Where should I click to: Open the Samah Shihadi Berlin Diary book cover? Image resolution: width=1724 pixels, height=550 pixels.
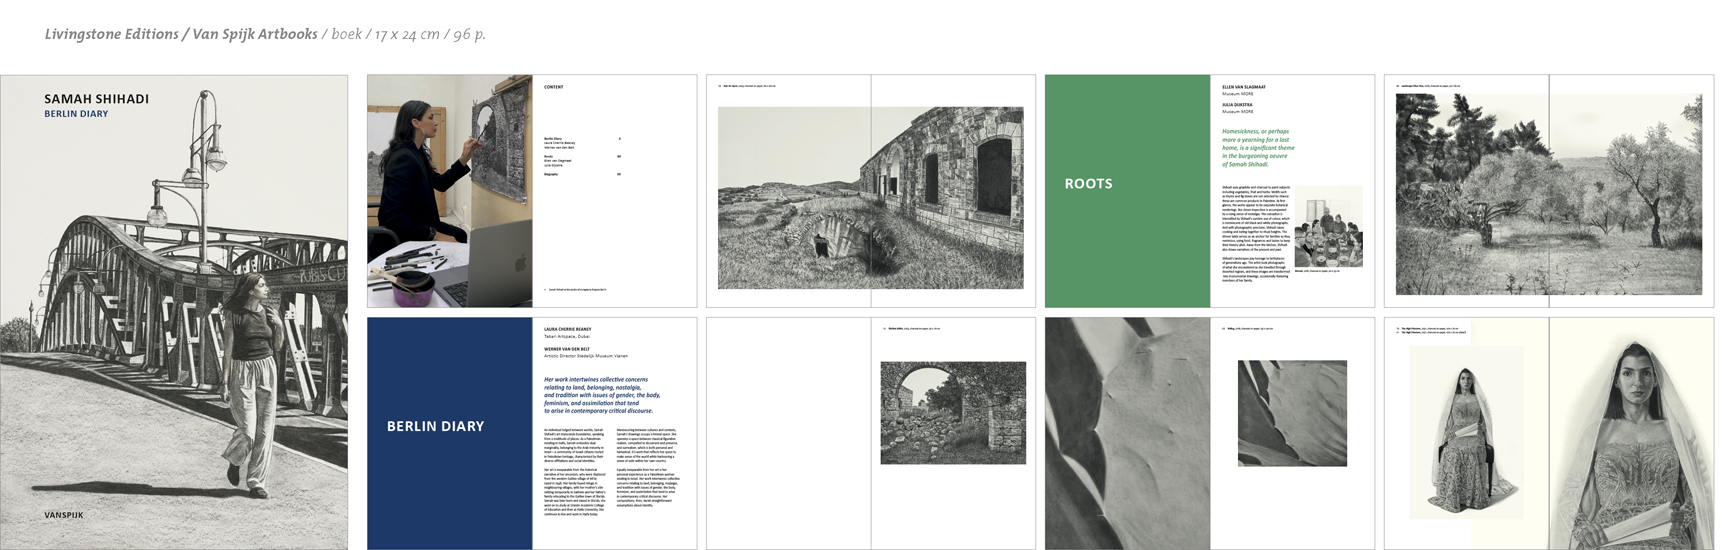(174, 312)
